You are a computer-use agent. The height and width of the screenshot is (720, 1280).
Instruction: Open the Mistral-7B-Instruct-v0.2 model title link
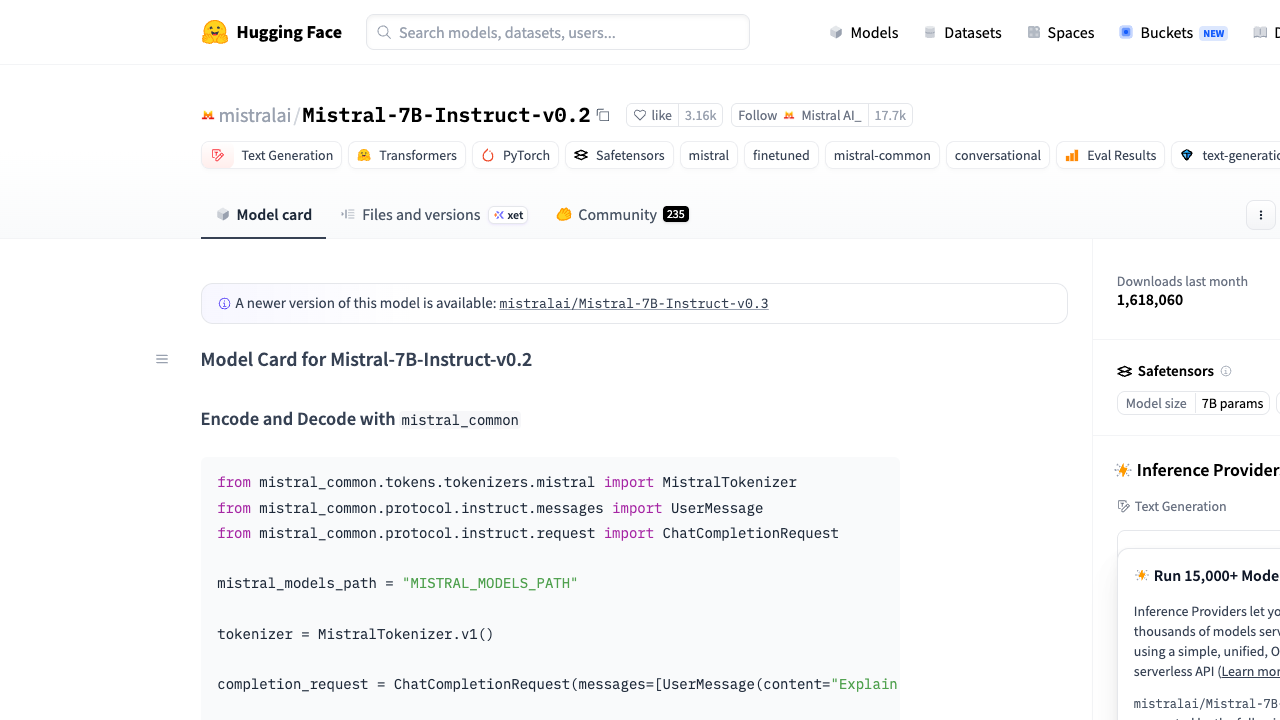click(446, 115)
